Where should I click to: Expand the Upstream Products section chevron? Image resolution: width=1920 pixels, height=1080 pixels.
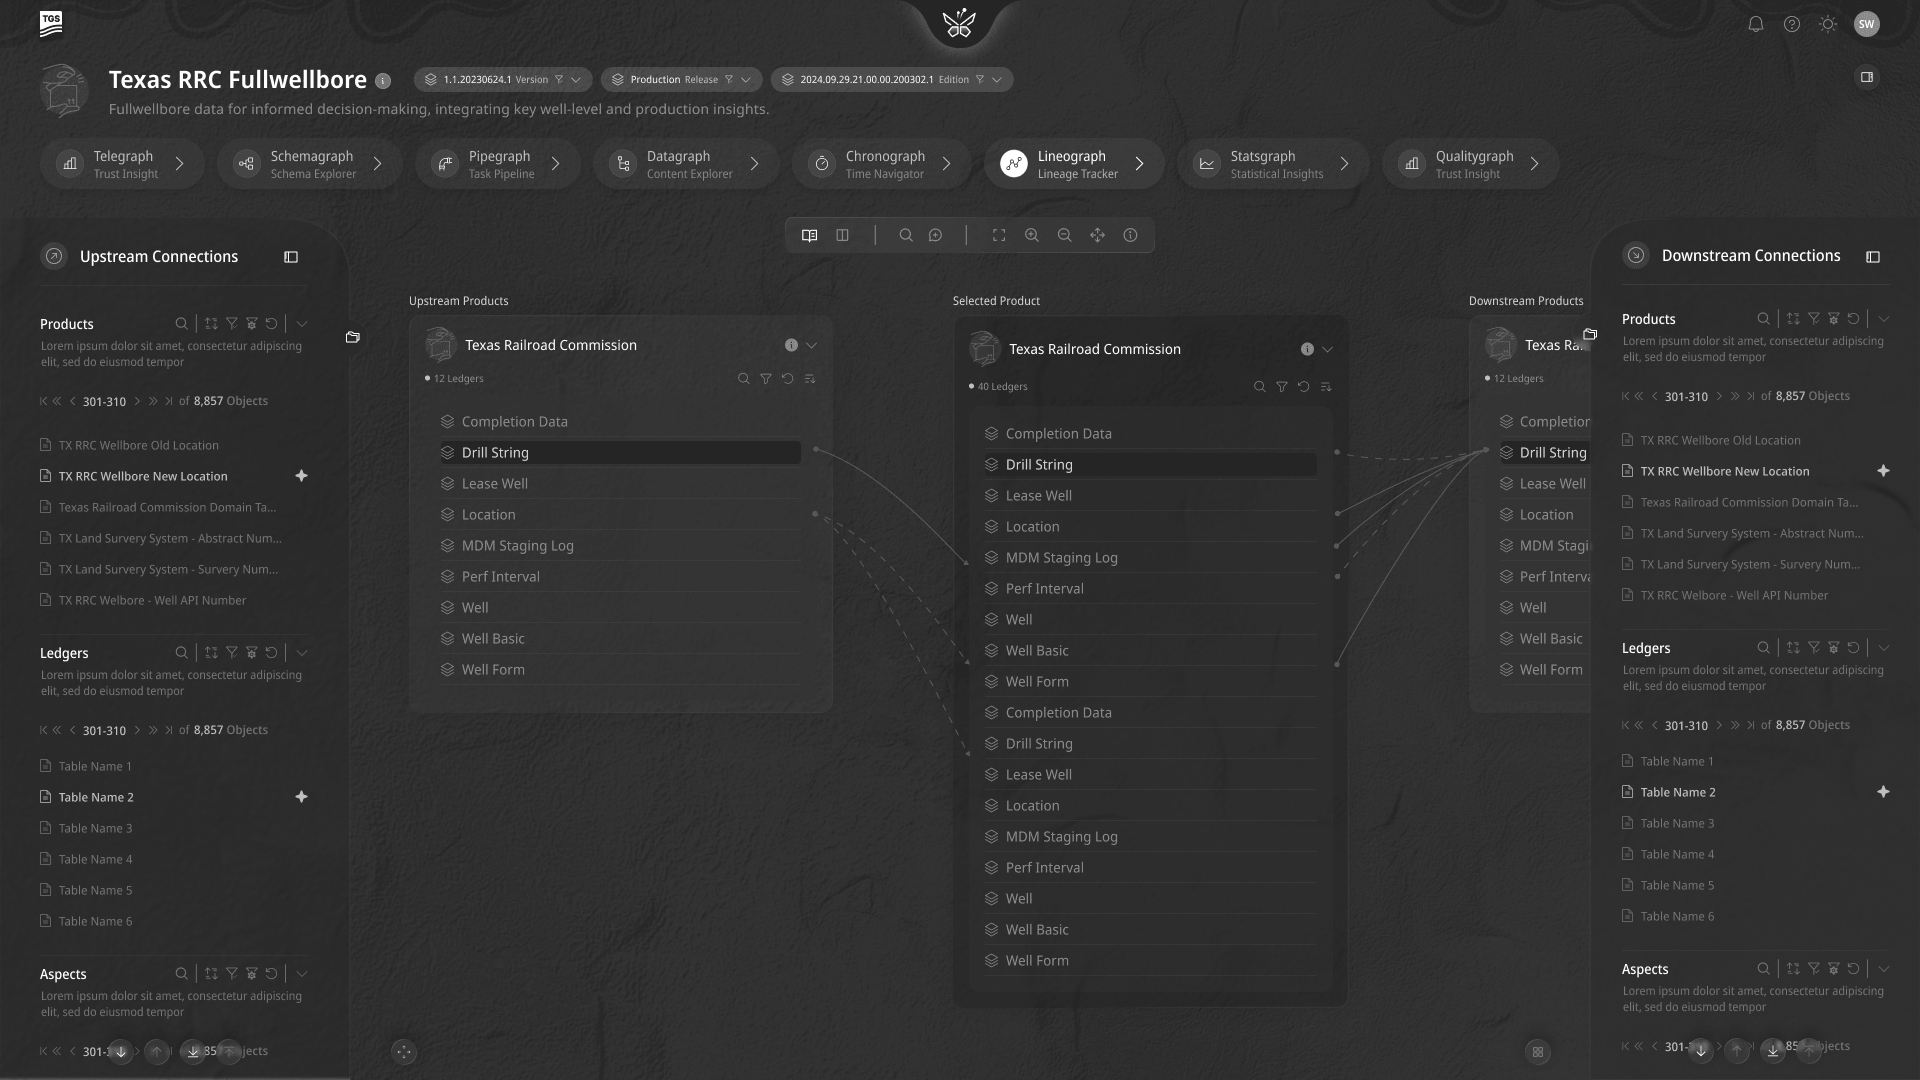[x=302, y=324]
